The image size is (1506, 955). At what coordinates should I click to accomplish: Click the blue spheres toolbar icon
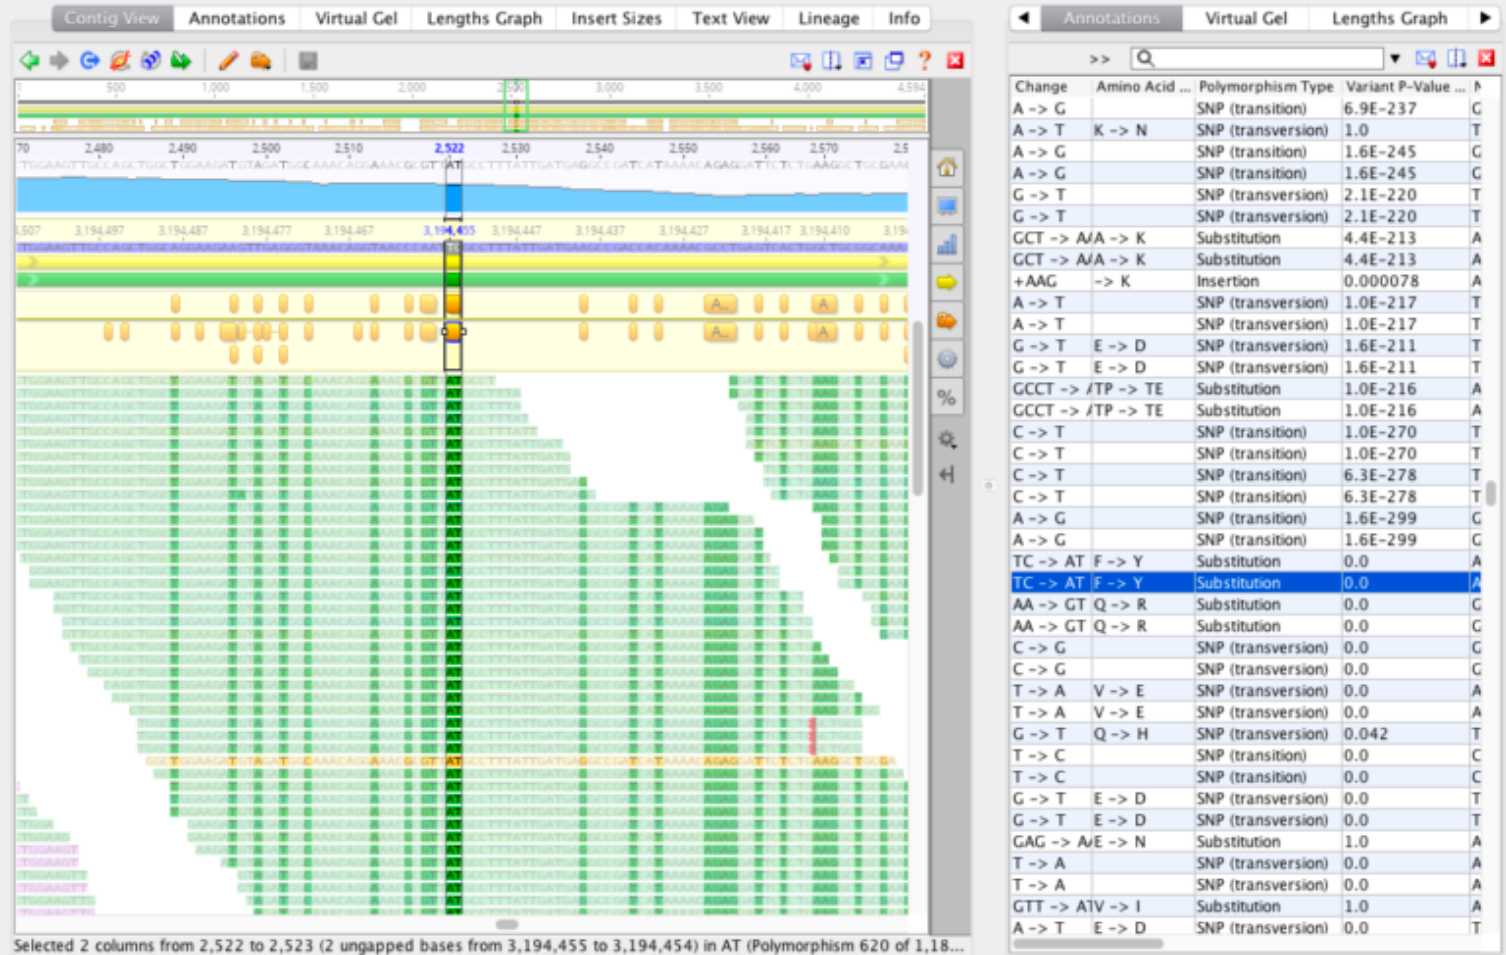(x=150, y=61)
